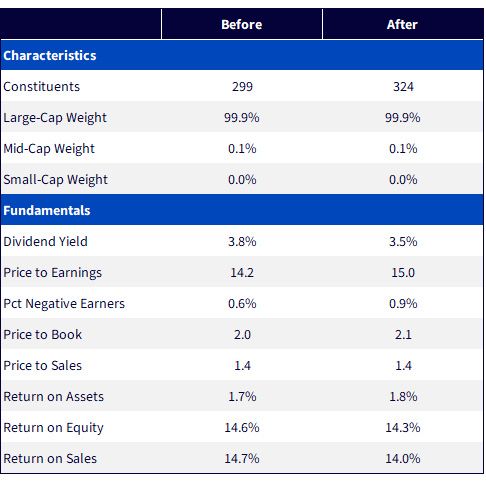This screenshot has width=486, height=484.
Task: Click the After column header
Action: [402, 24]
